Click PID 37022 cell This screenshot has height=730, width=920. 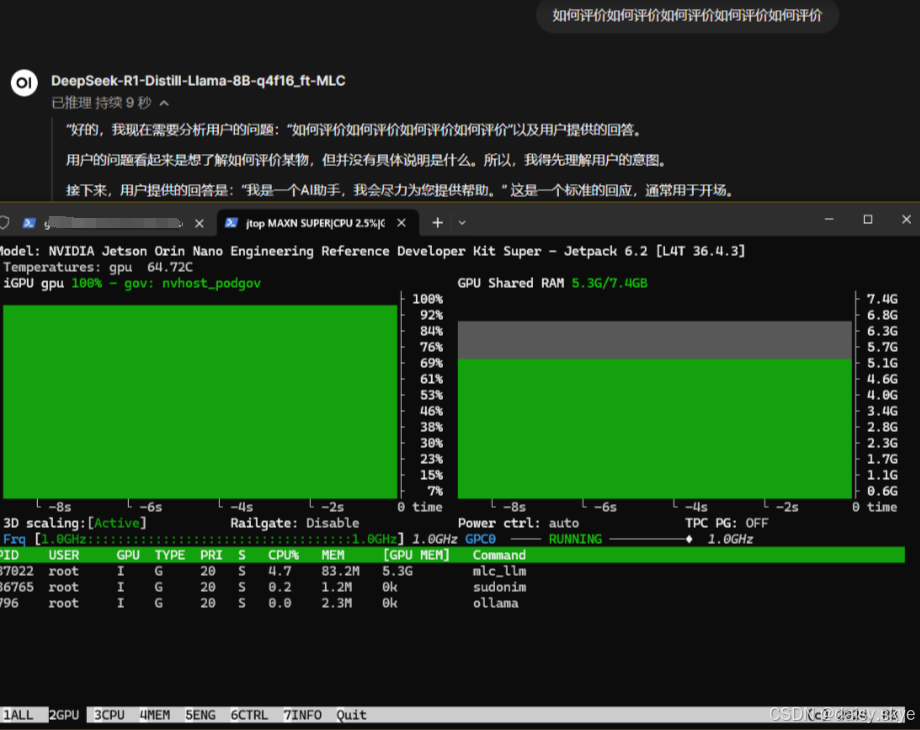pos(16,571)
